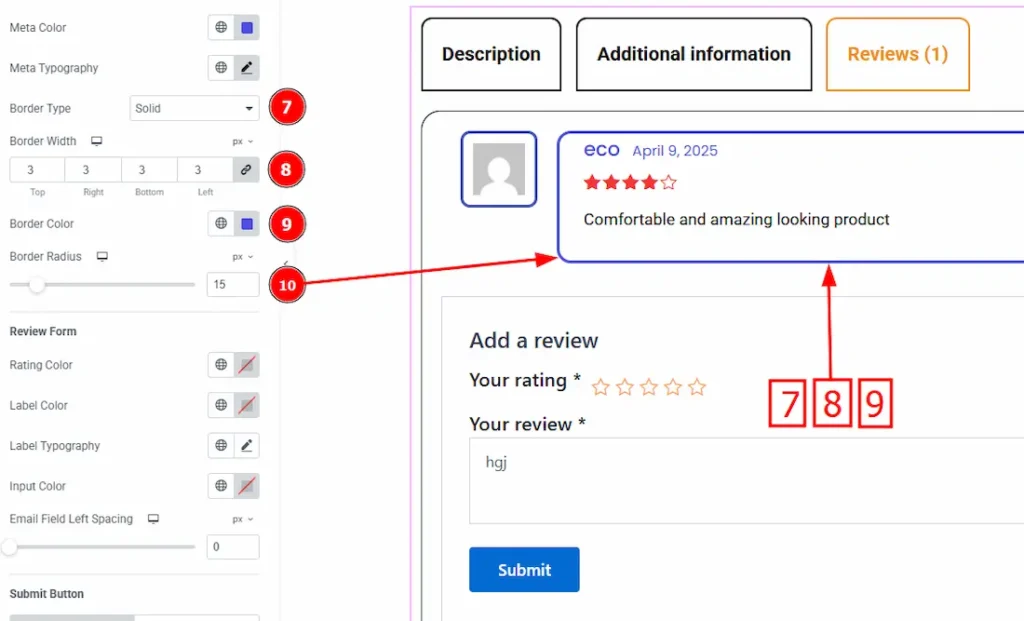This screenshot has width=1024, height=621.
Task: Click responsive device icon beside Border Radius
Action: click(102, 257)
